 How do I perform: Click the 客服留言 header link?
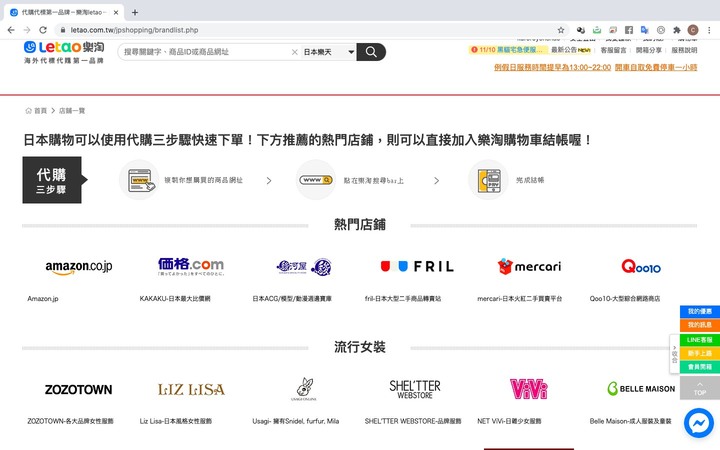click(613, 49)
